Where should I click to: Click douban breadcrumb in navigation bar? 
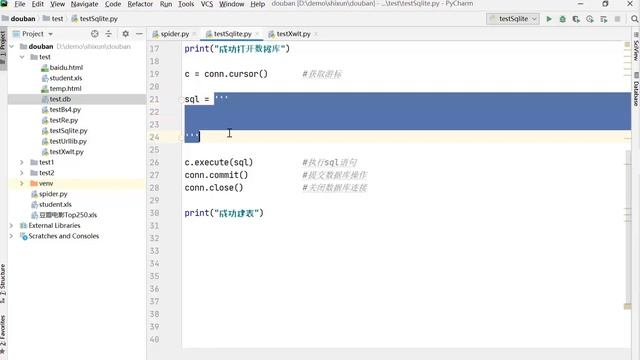click(x=19, y=19)
